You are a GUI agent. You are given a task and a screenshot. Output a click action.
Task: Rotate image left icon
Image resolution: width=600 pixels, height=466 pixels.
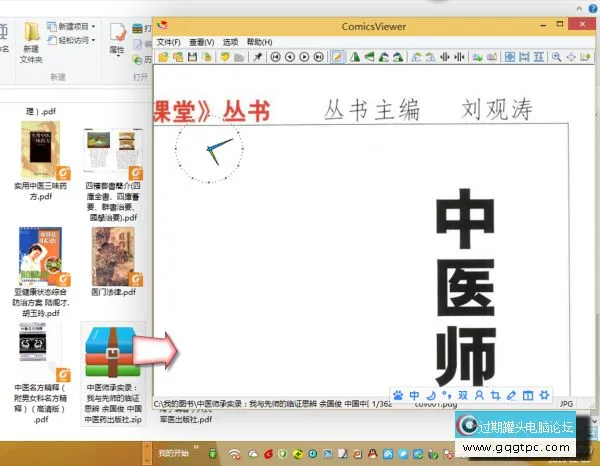pos(384,57)
